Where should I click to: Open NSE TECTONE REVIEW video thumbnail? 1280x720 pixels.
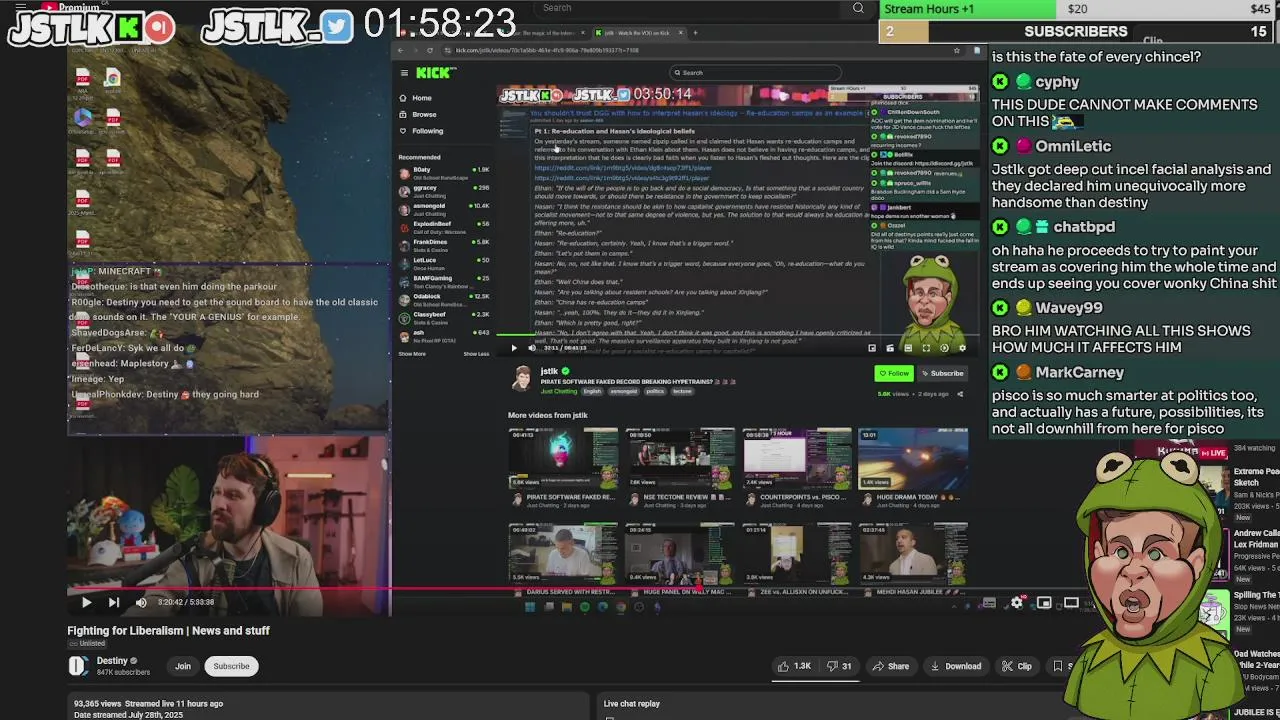click(680, 458)
